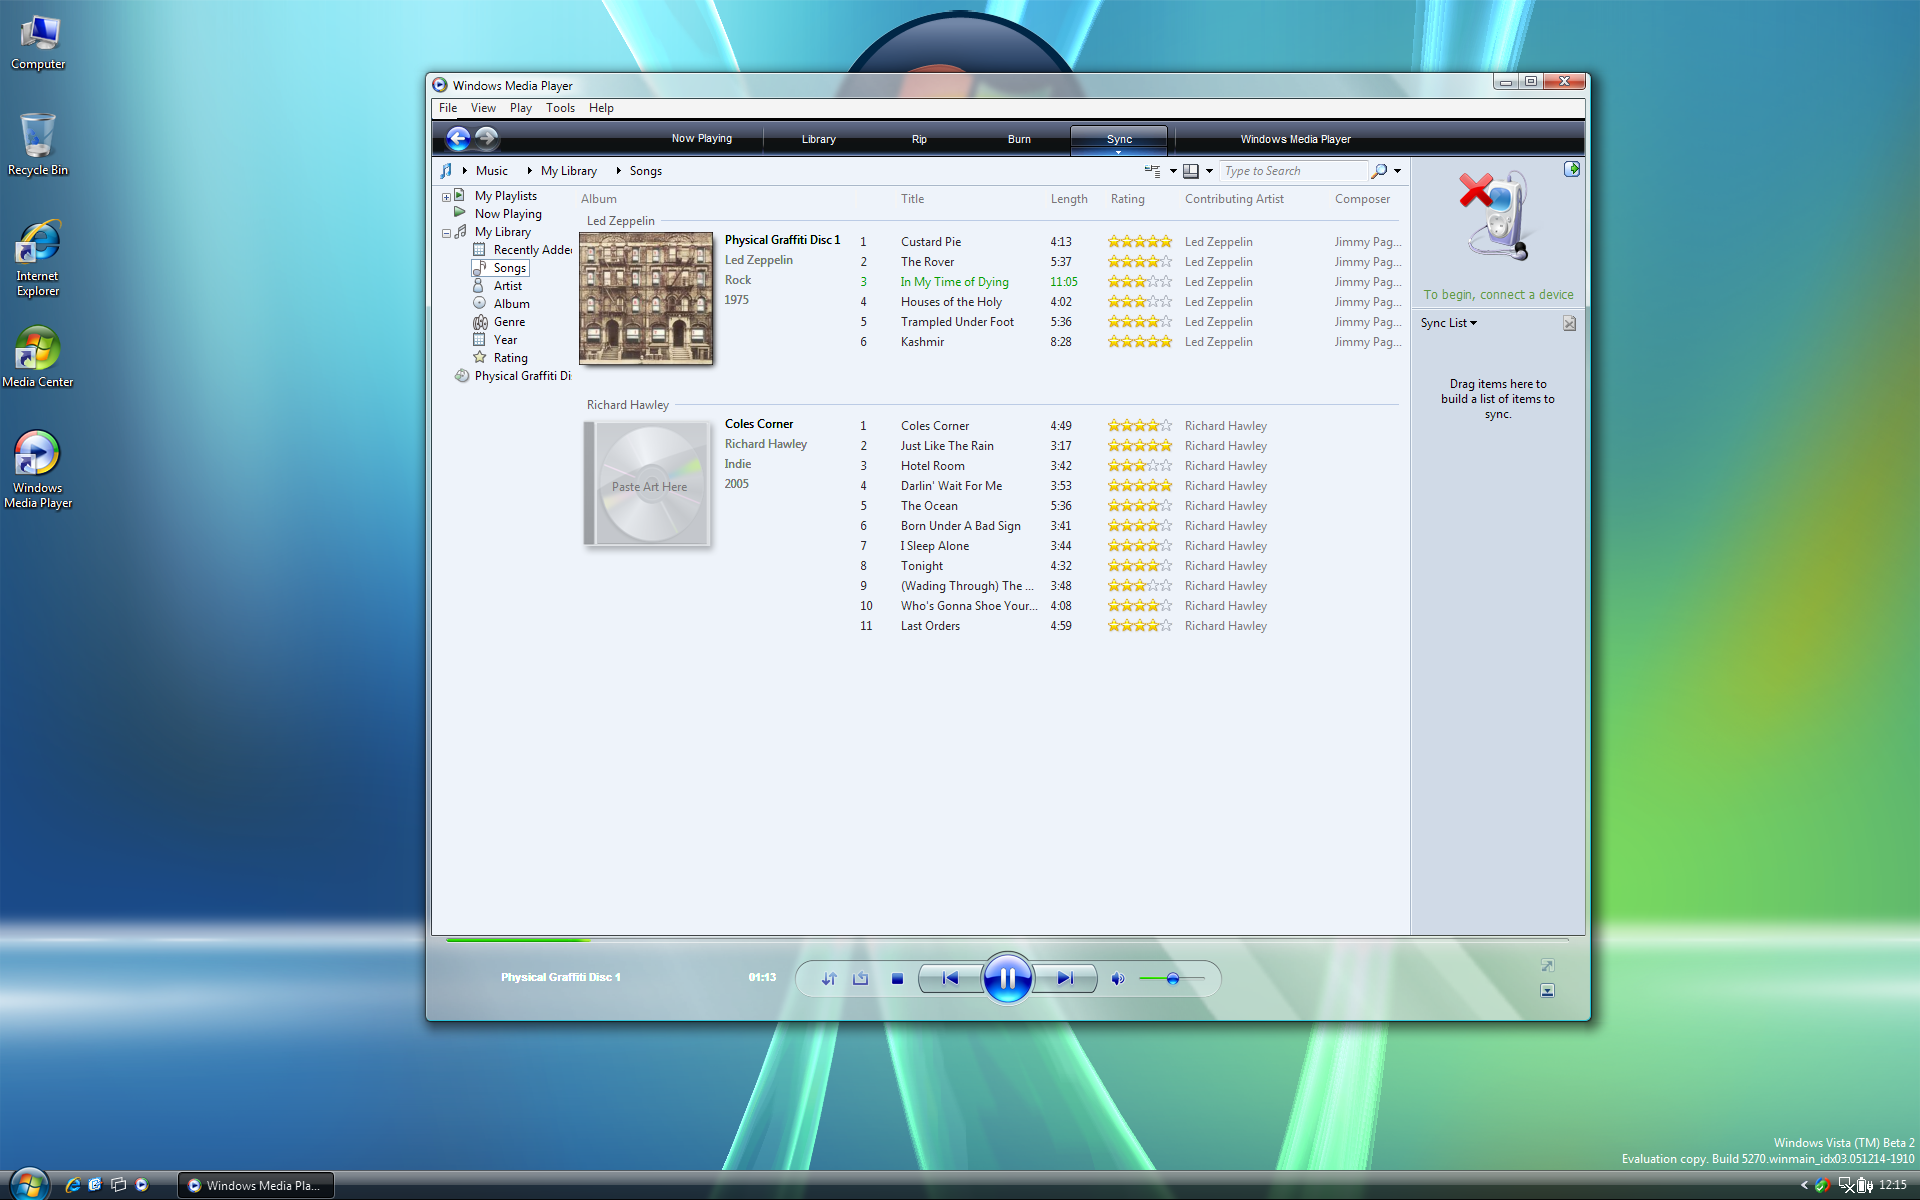The height and width of the screenshot is (1200, 1920).
Task: Sort by the Contributing Artist column header
Action: pyautogui.click(x=1234, y=199)
